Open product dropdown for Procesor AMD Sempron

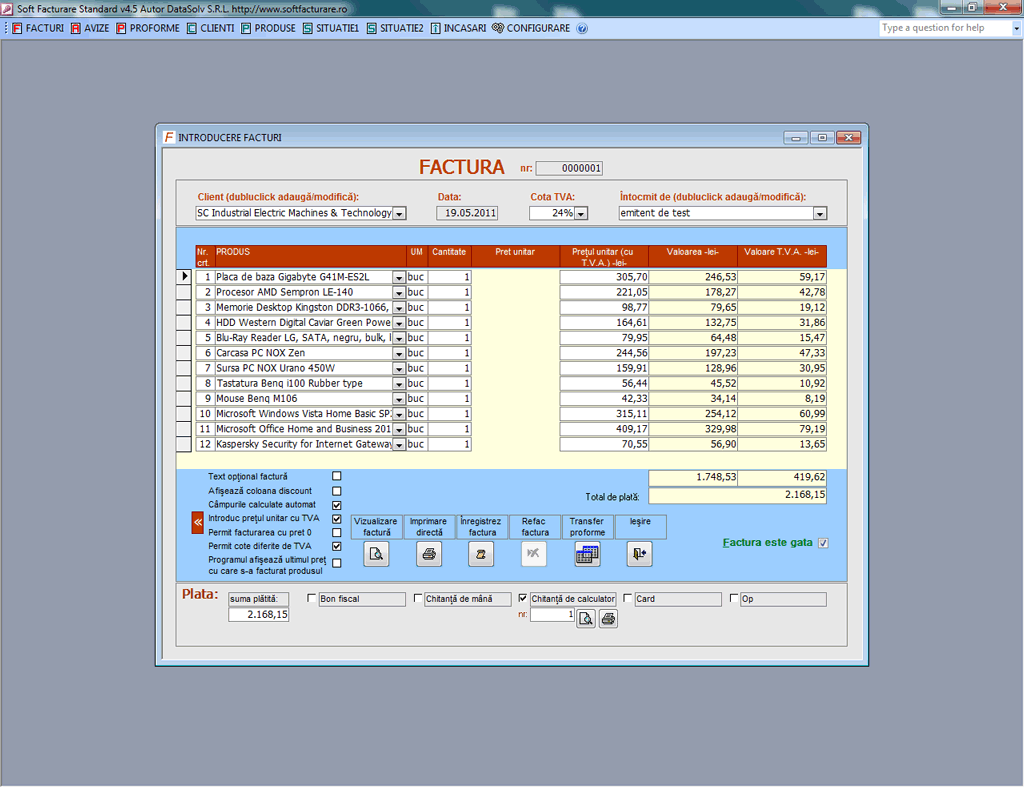pyautogui.click(x=398, y=293)
